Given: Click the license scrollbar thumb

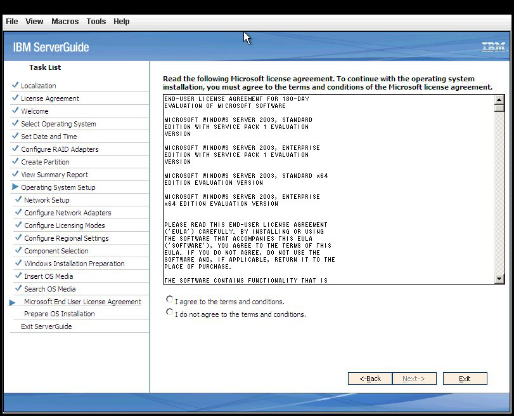Looking at the screenshot, I should tap(499, 108).
